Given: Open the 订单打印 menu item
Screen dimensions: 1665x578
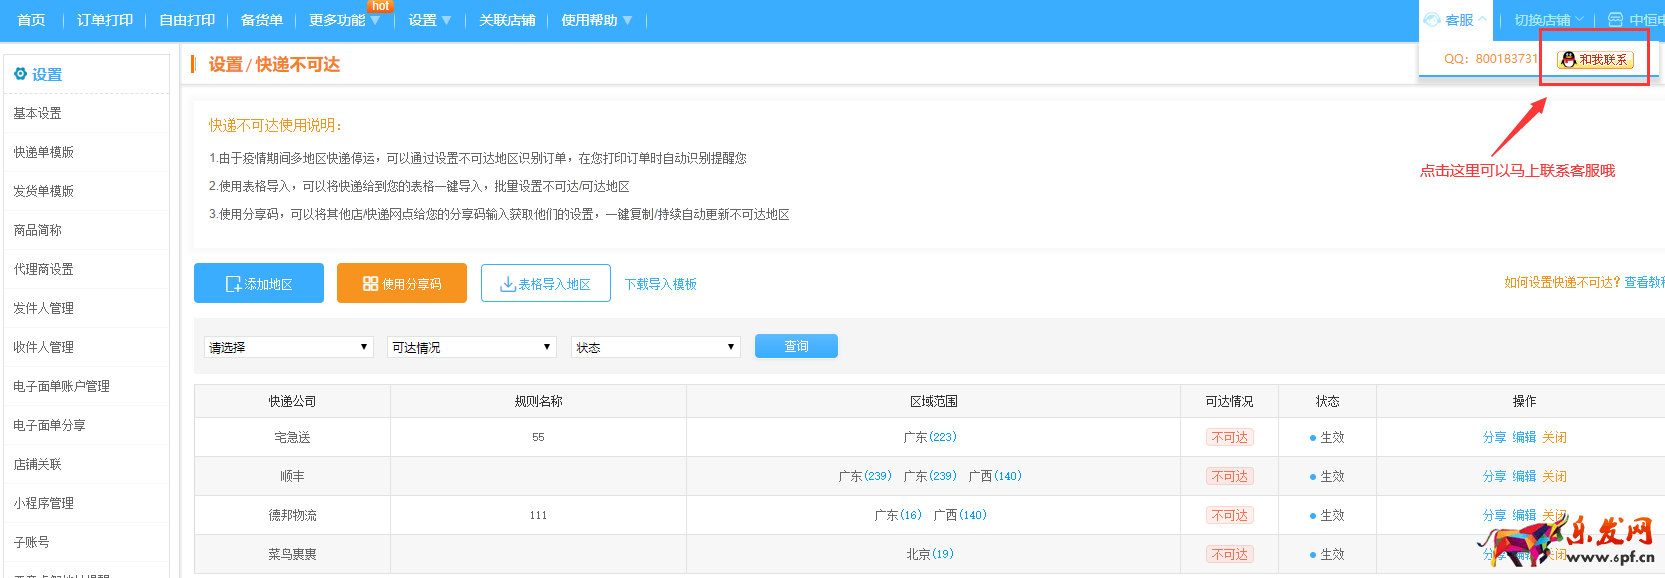Looking at the screenshot, I should (x=105, y=20).
